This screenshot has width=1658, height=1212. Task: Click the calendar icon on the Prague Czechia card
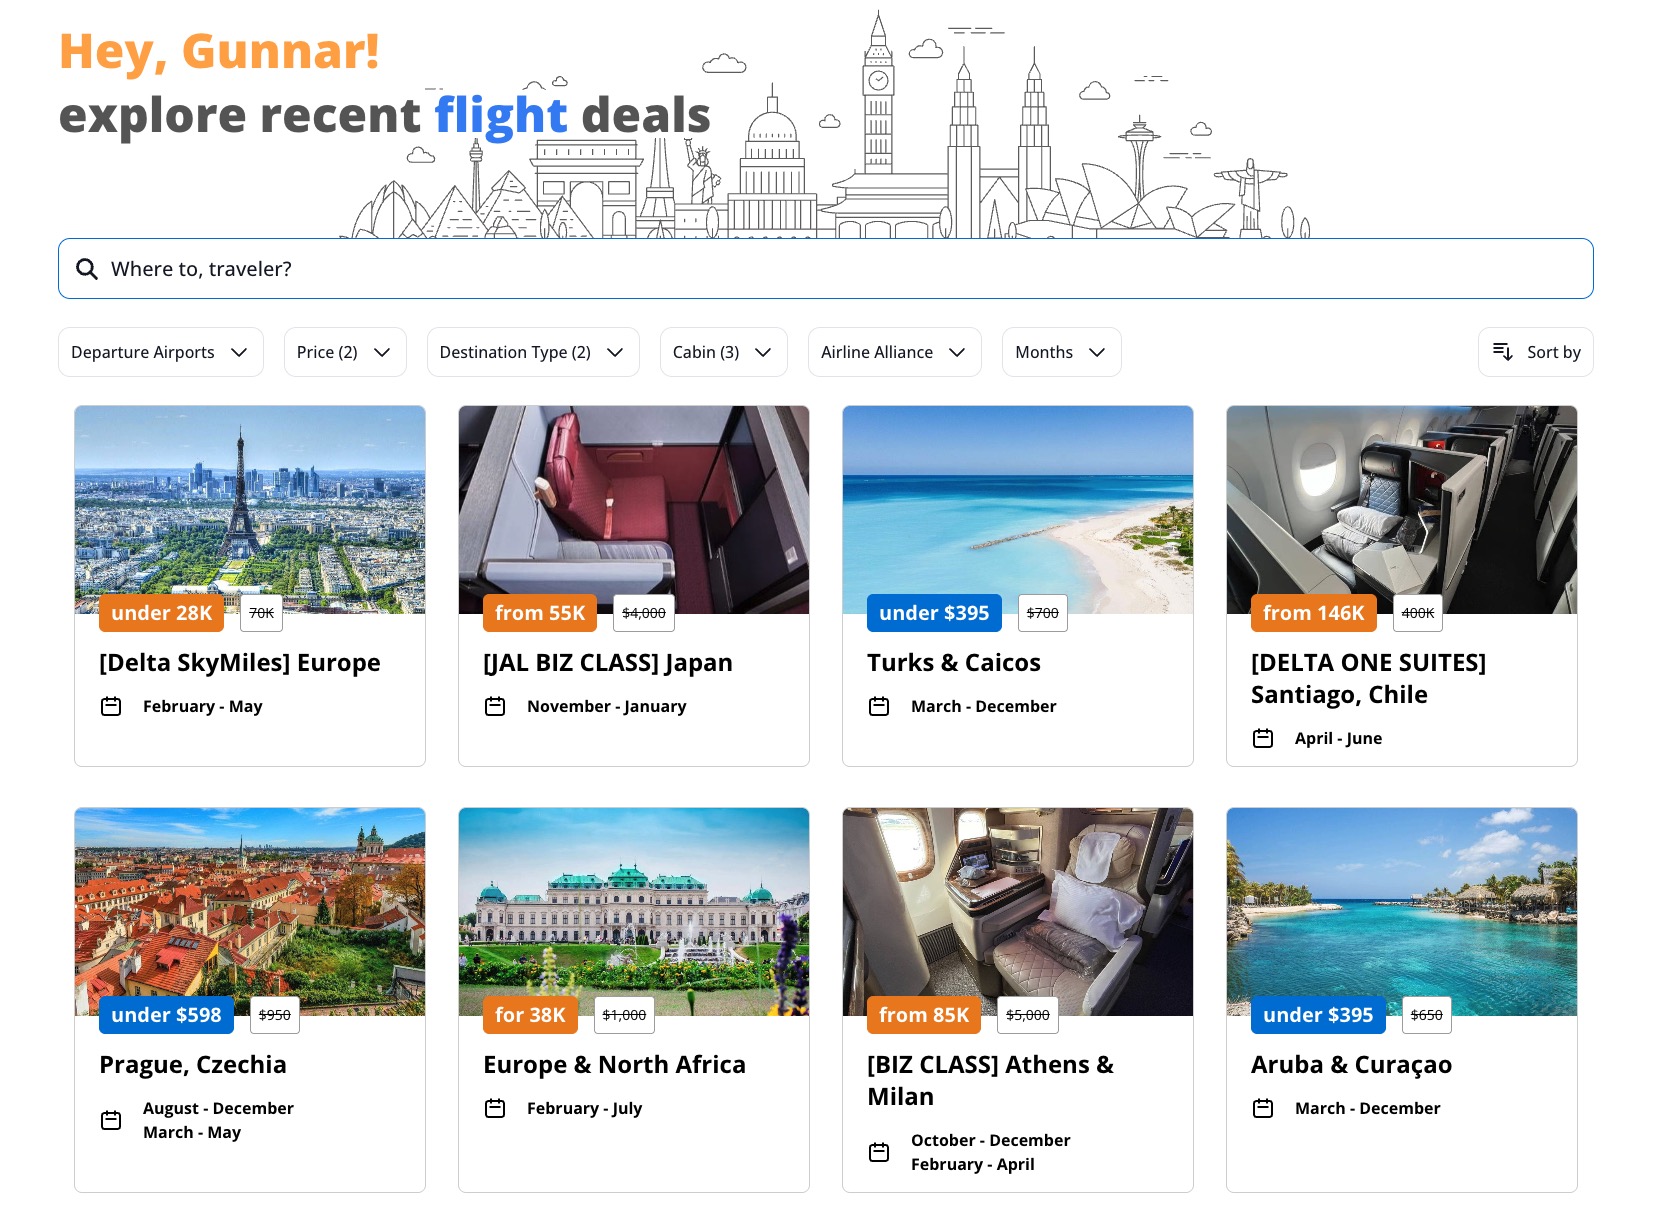pyautogui.click(x=110, y=1120)
